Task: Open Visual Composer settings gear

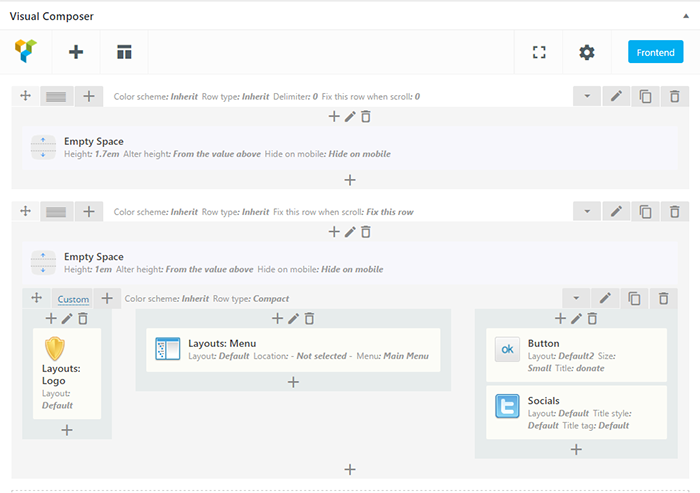Action: 587,52
